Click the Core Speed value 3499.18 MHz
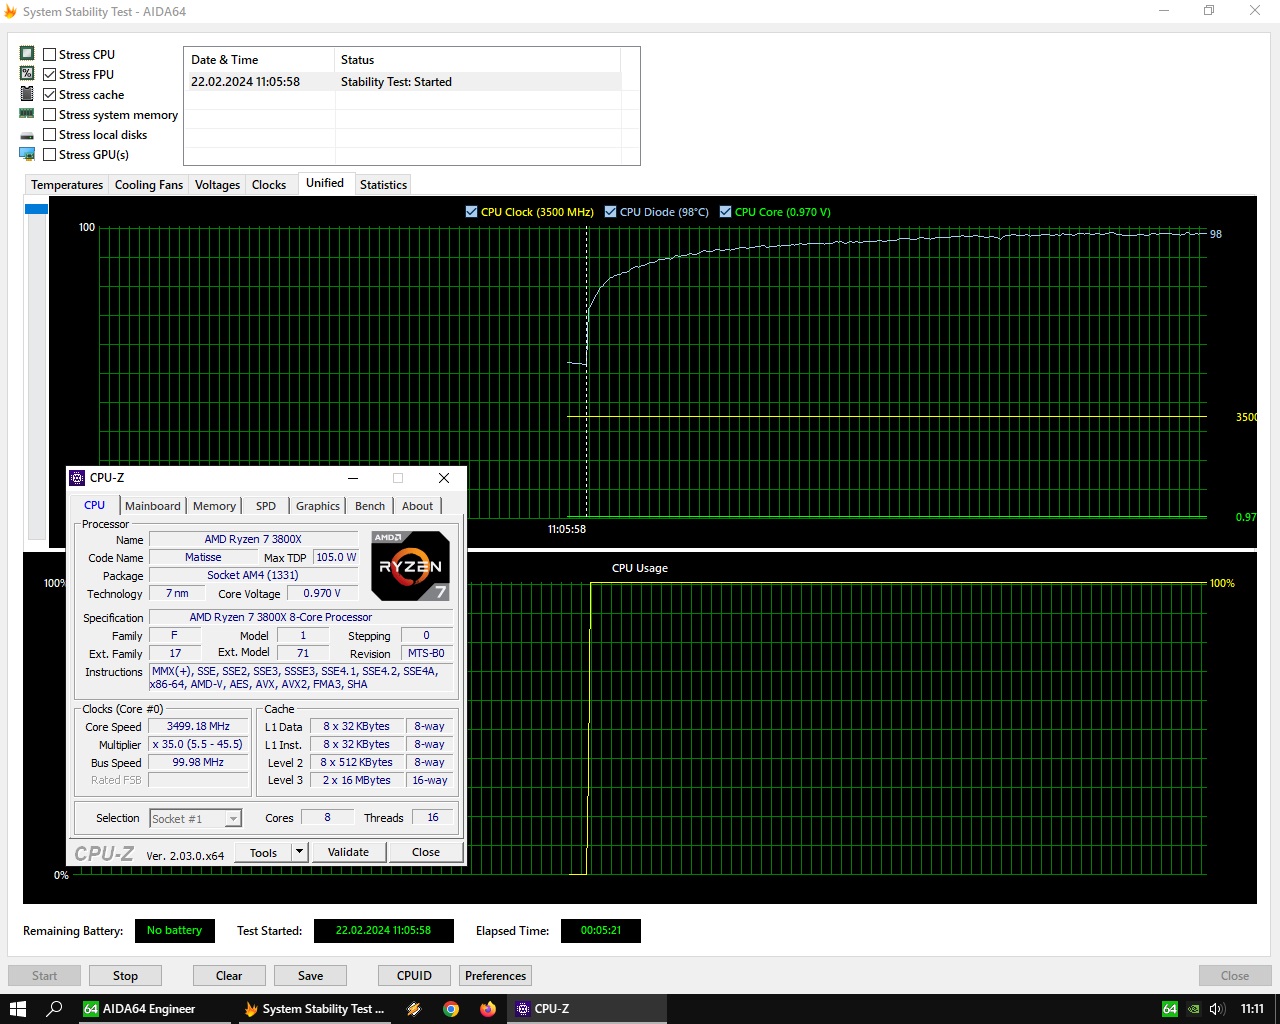Viewport: 1280px width, 1024px height. [x=198, y=727]
